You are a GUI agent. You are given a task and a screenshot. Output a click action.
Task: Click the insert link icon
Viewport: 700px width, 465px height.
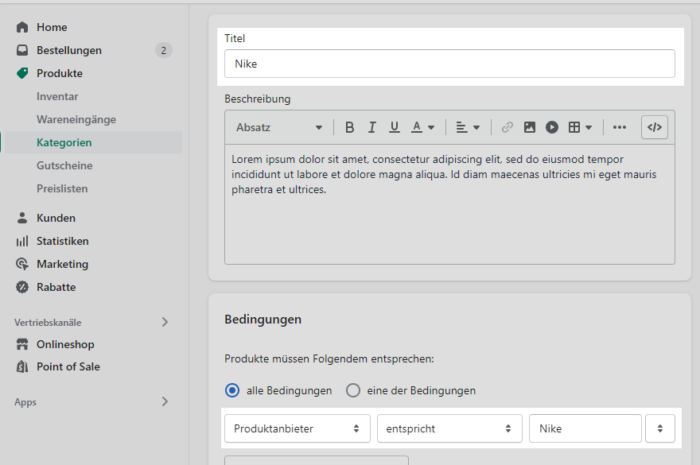pyautogui.click(x=507, y=128)
